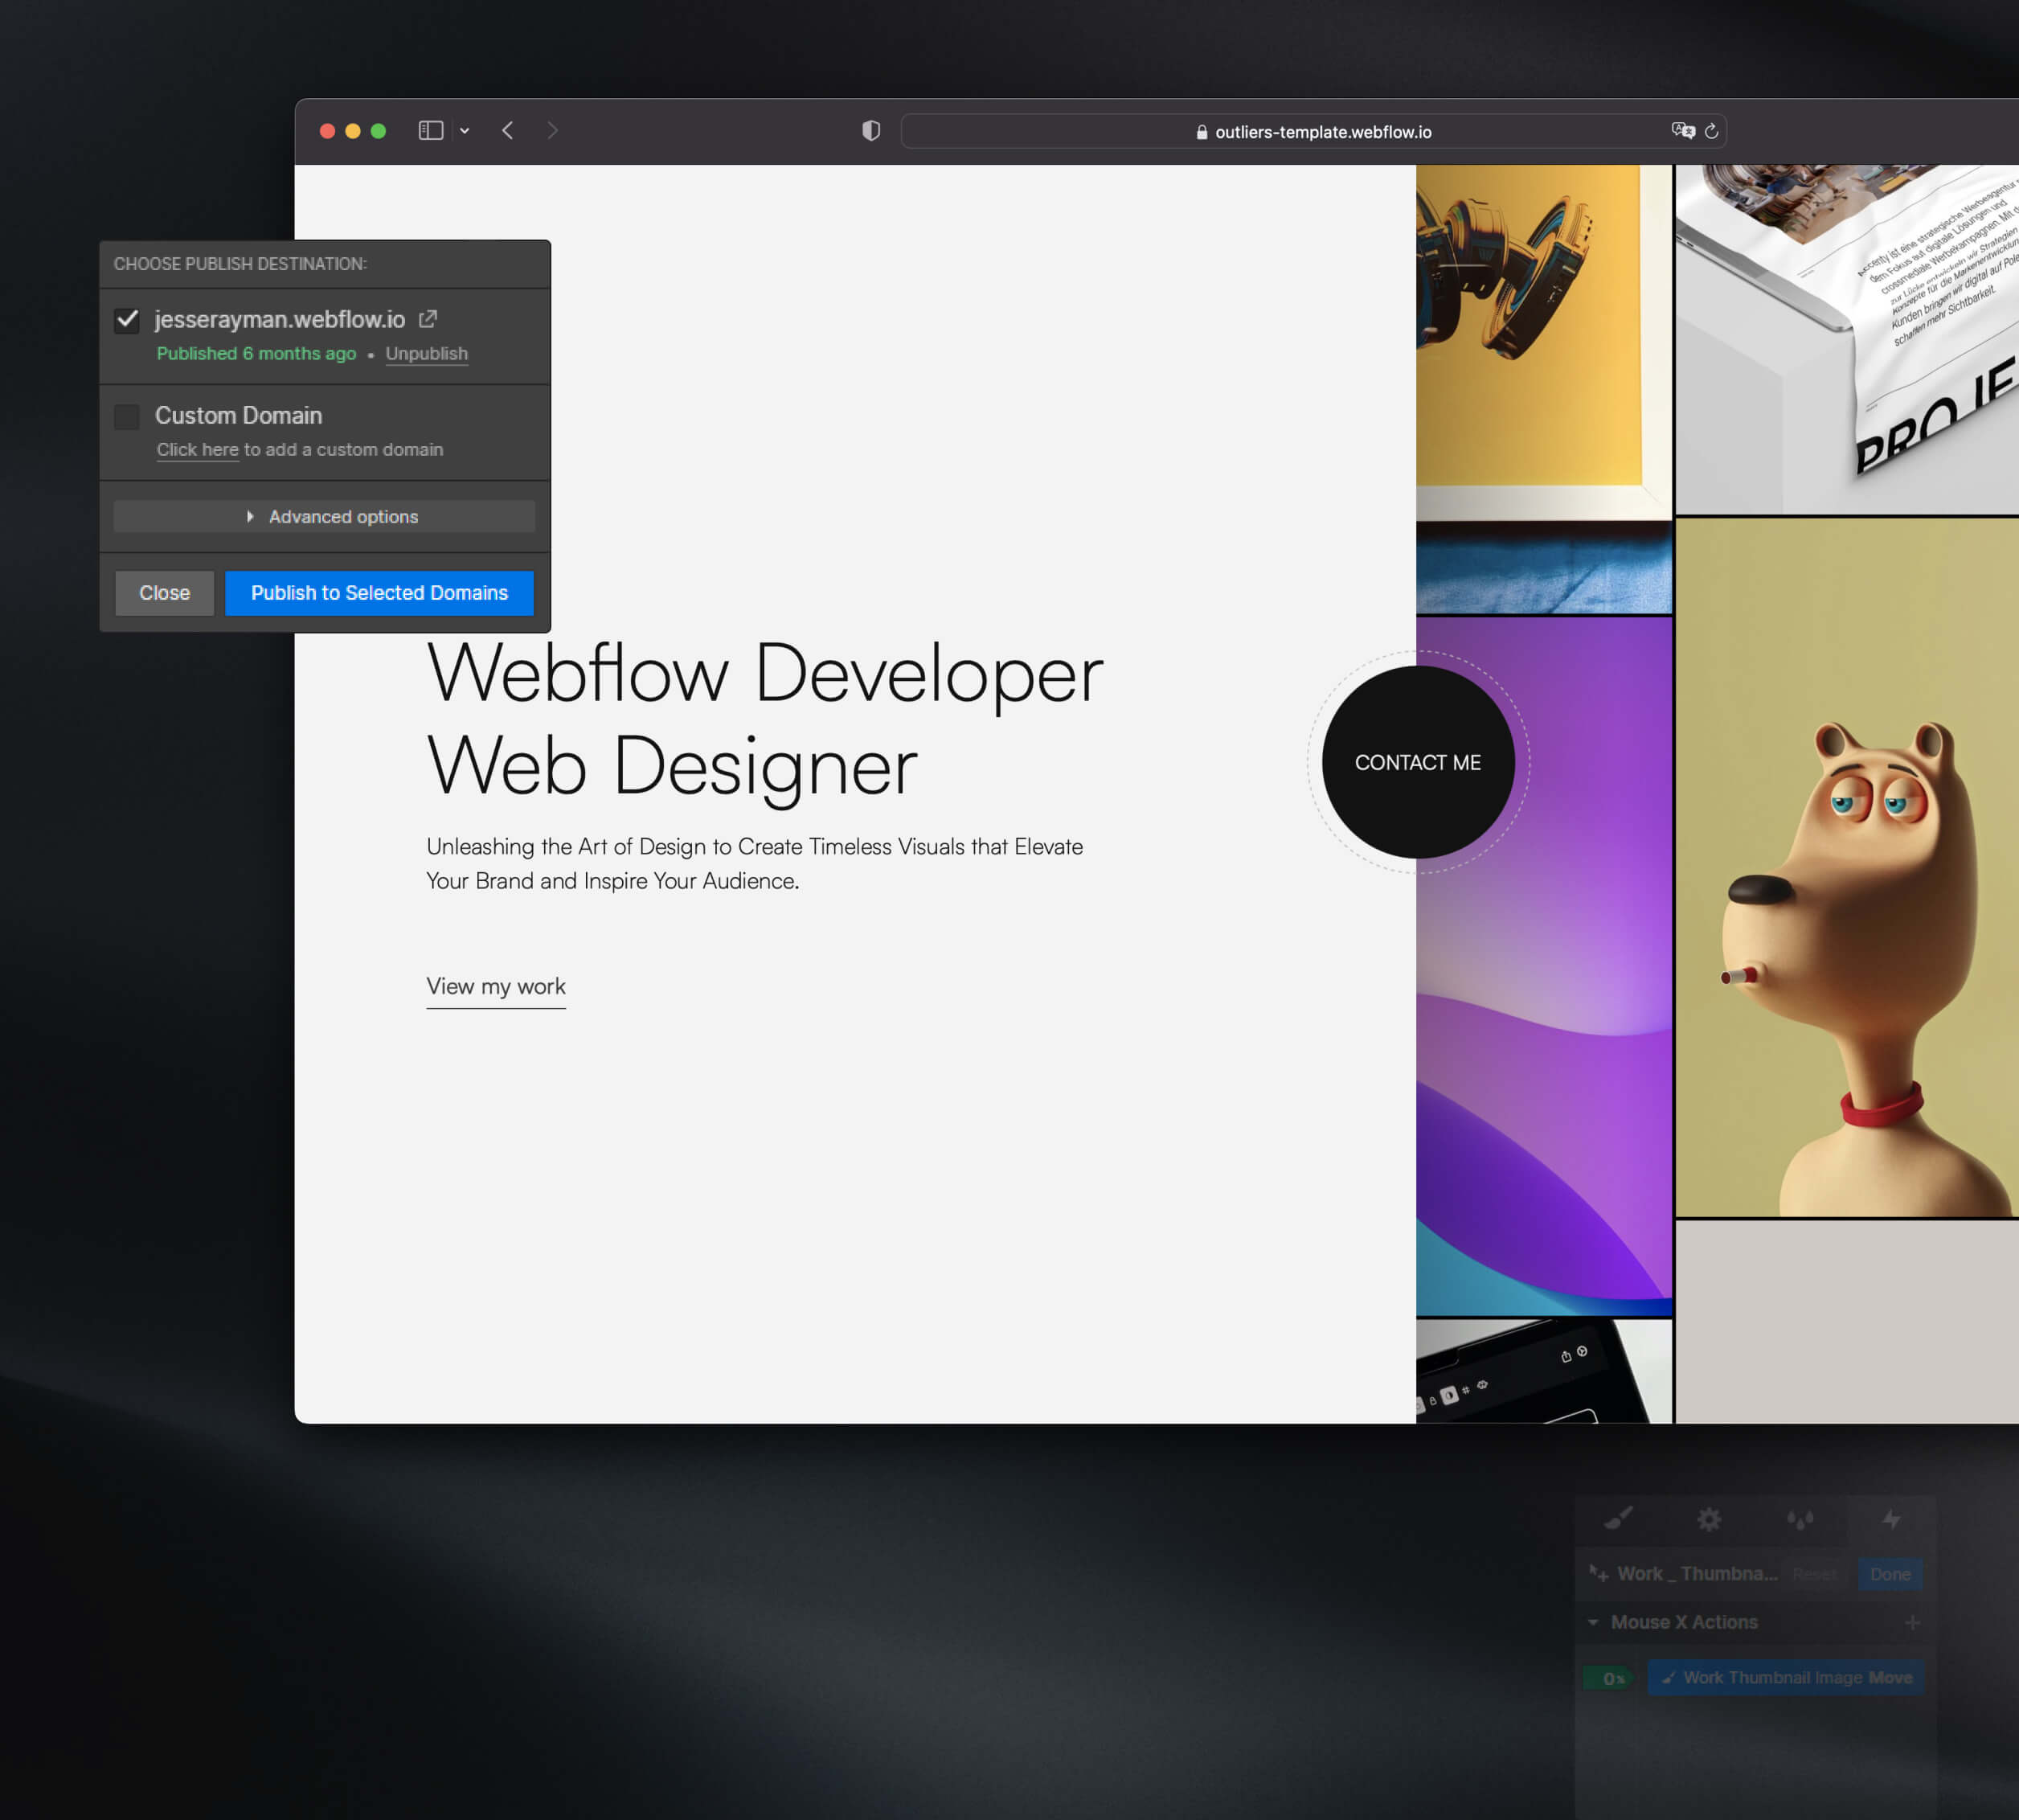Check the Custom Domain checkbox

coord(127,416)
